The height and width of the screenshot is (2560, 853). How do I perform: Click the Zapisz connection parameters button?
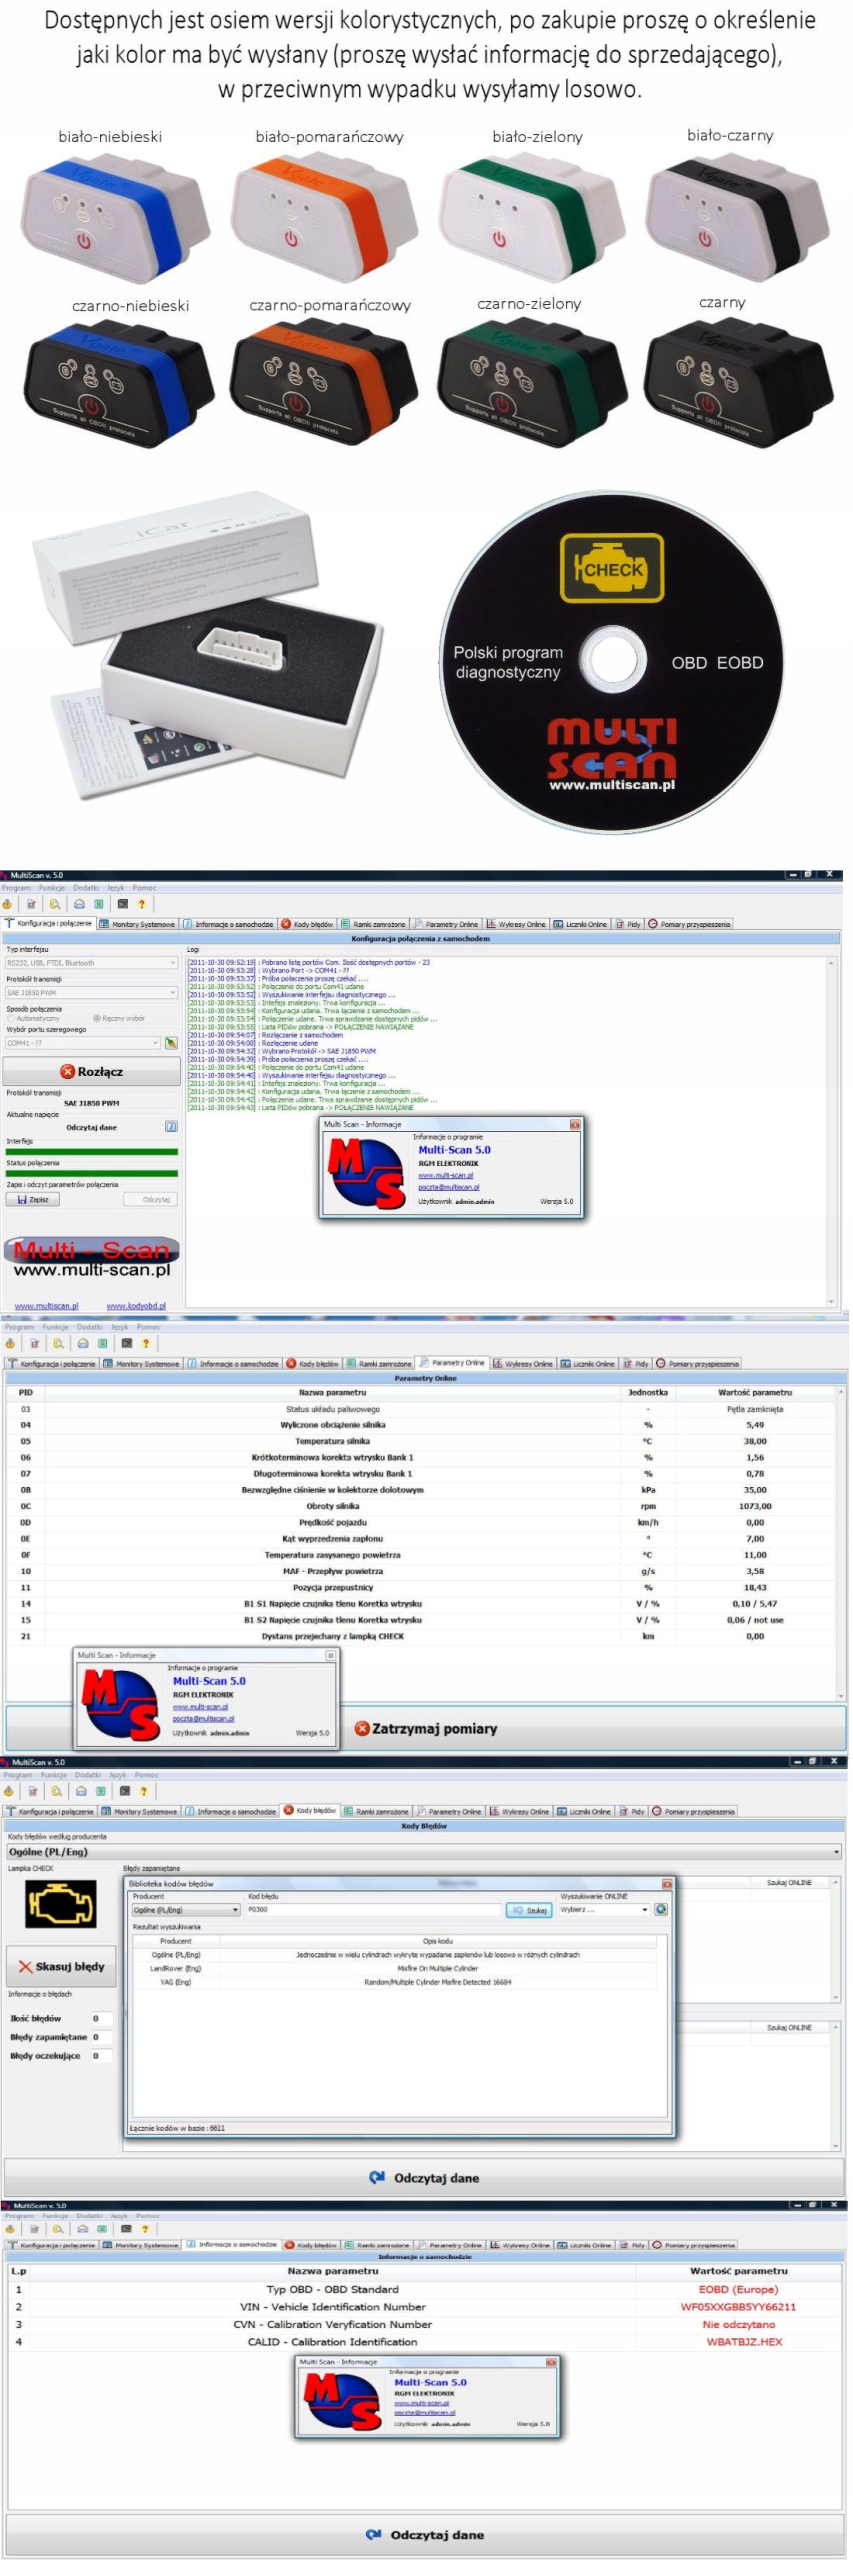[33, 1199]
